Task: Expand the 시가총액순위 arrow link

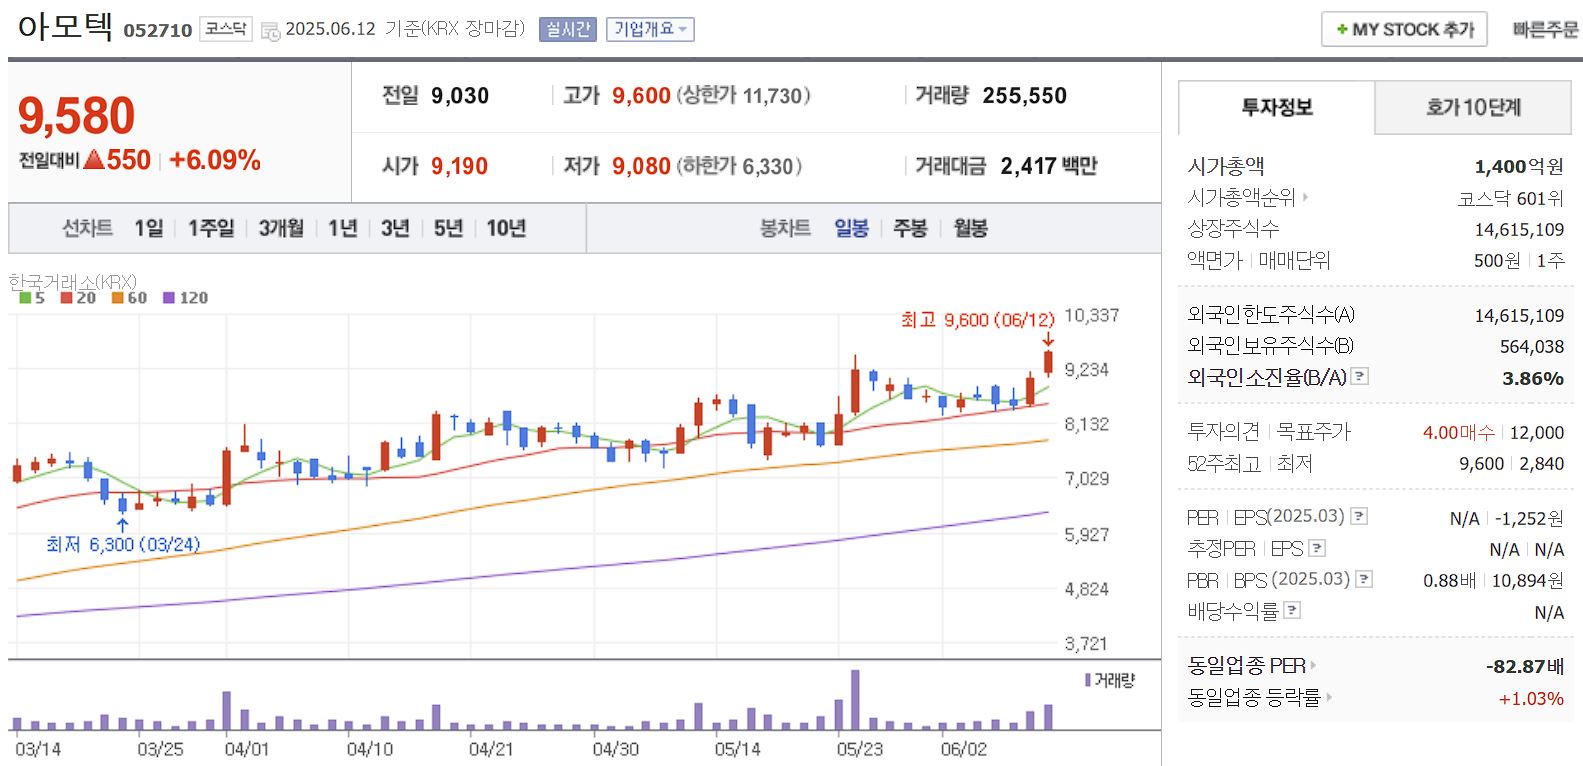Action: [x=1305, y=198]
